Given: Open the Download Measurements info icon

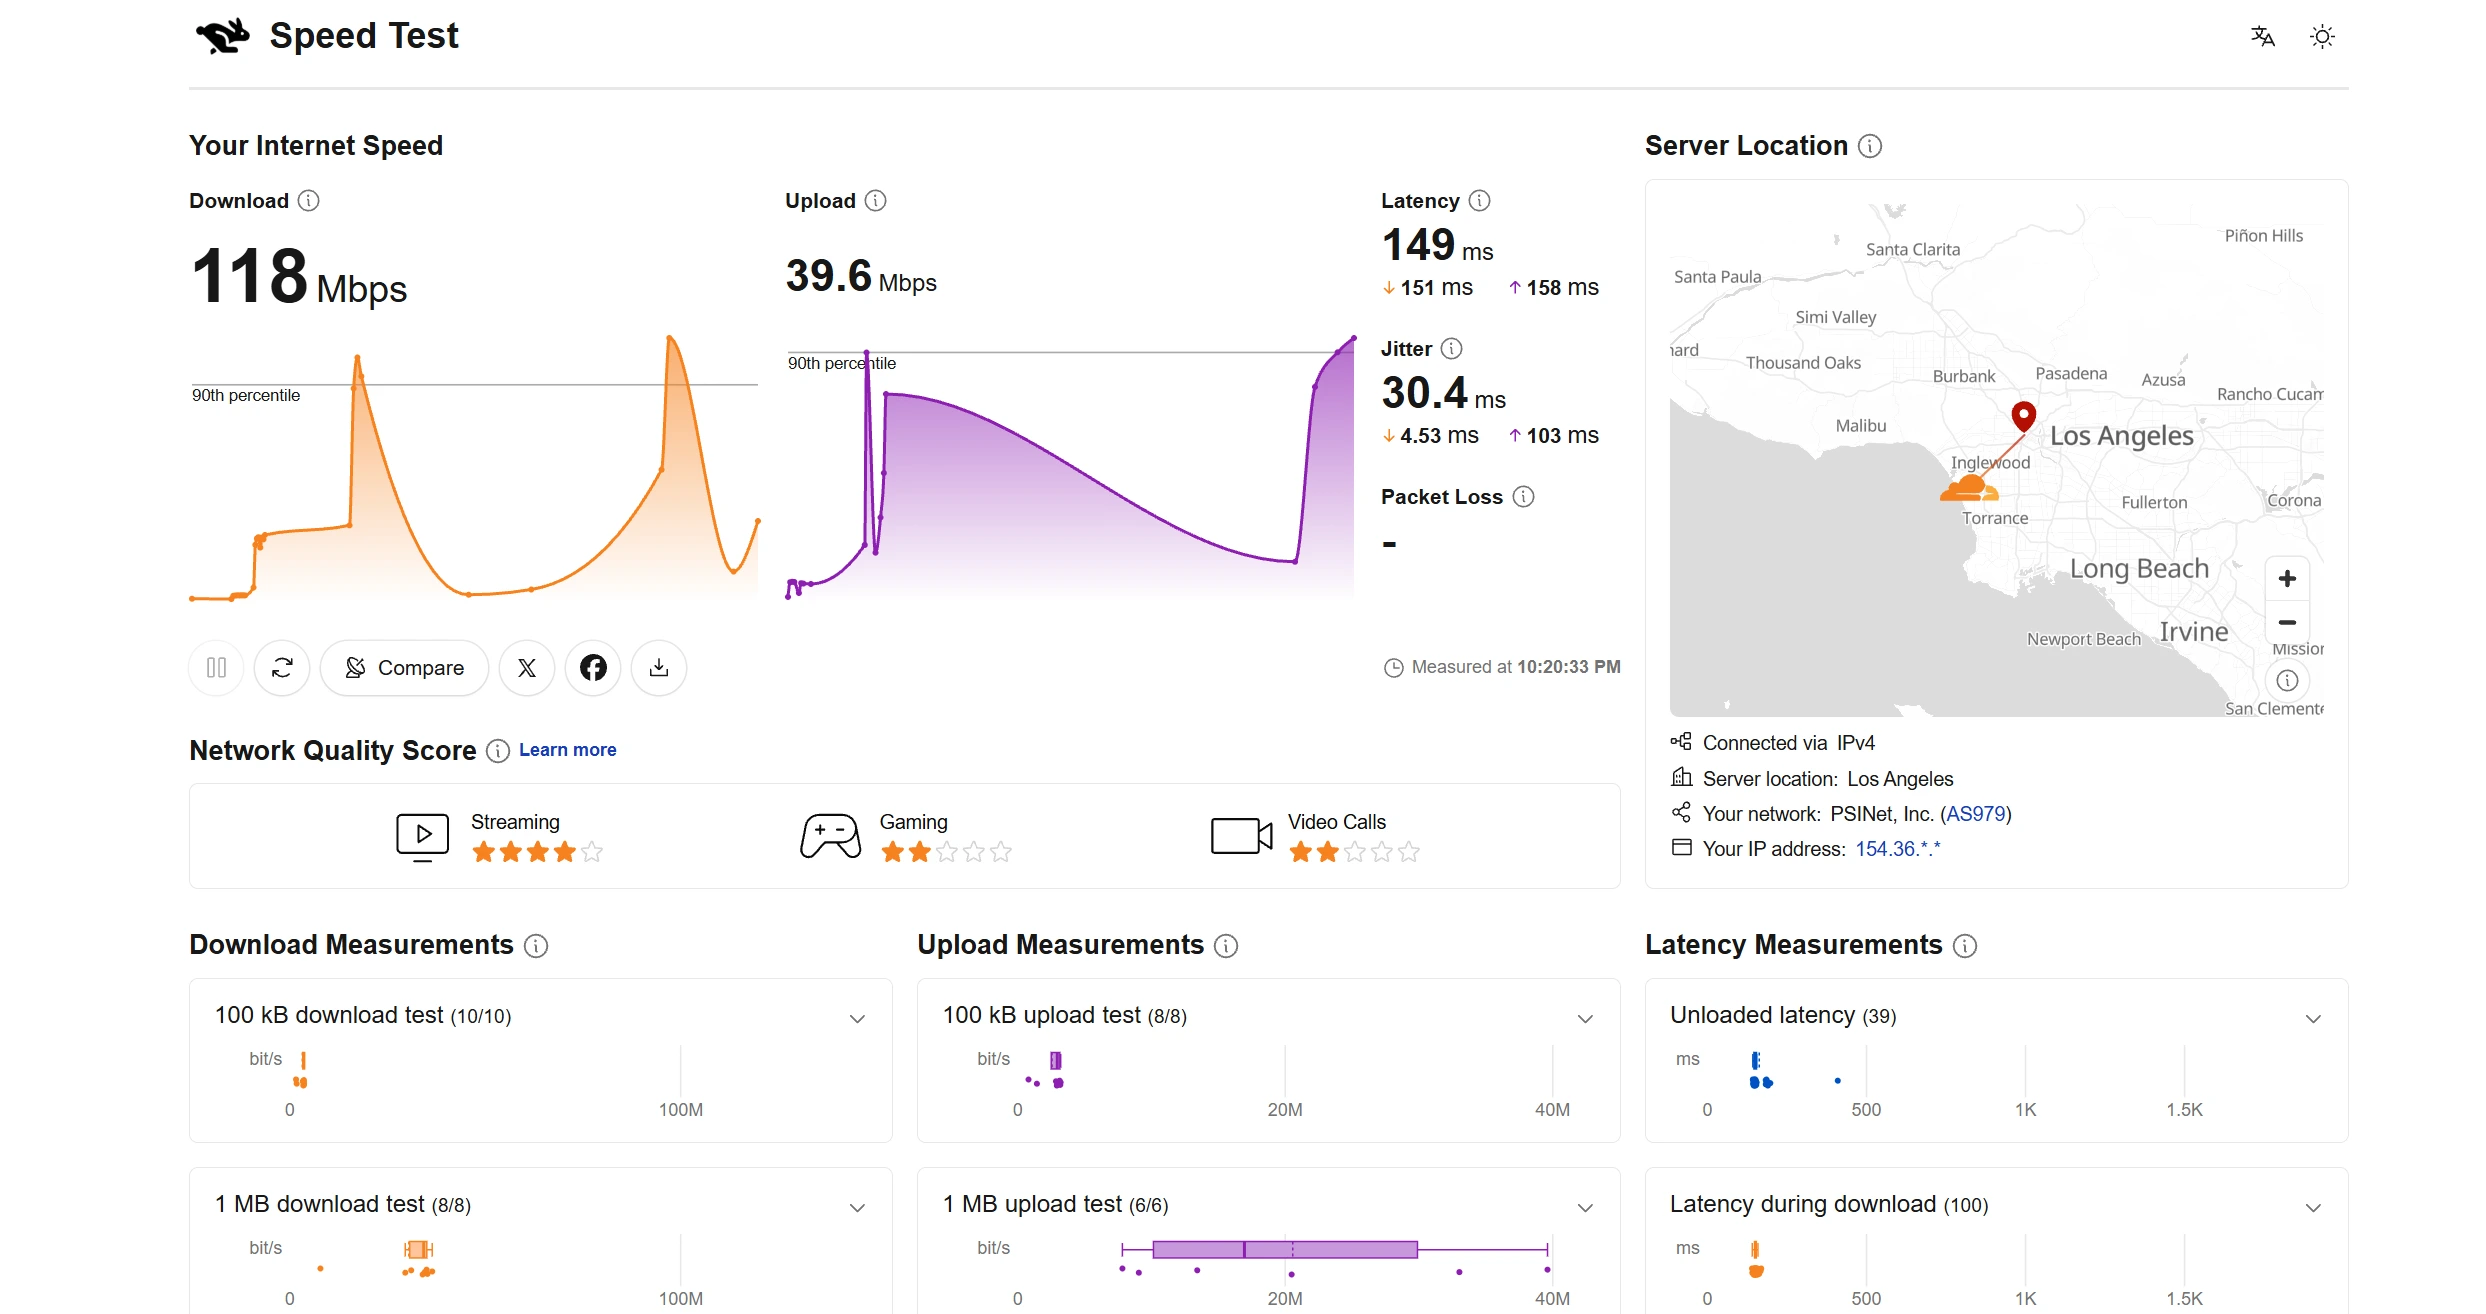Looking at the screenshot, I should coord(536,946).
